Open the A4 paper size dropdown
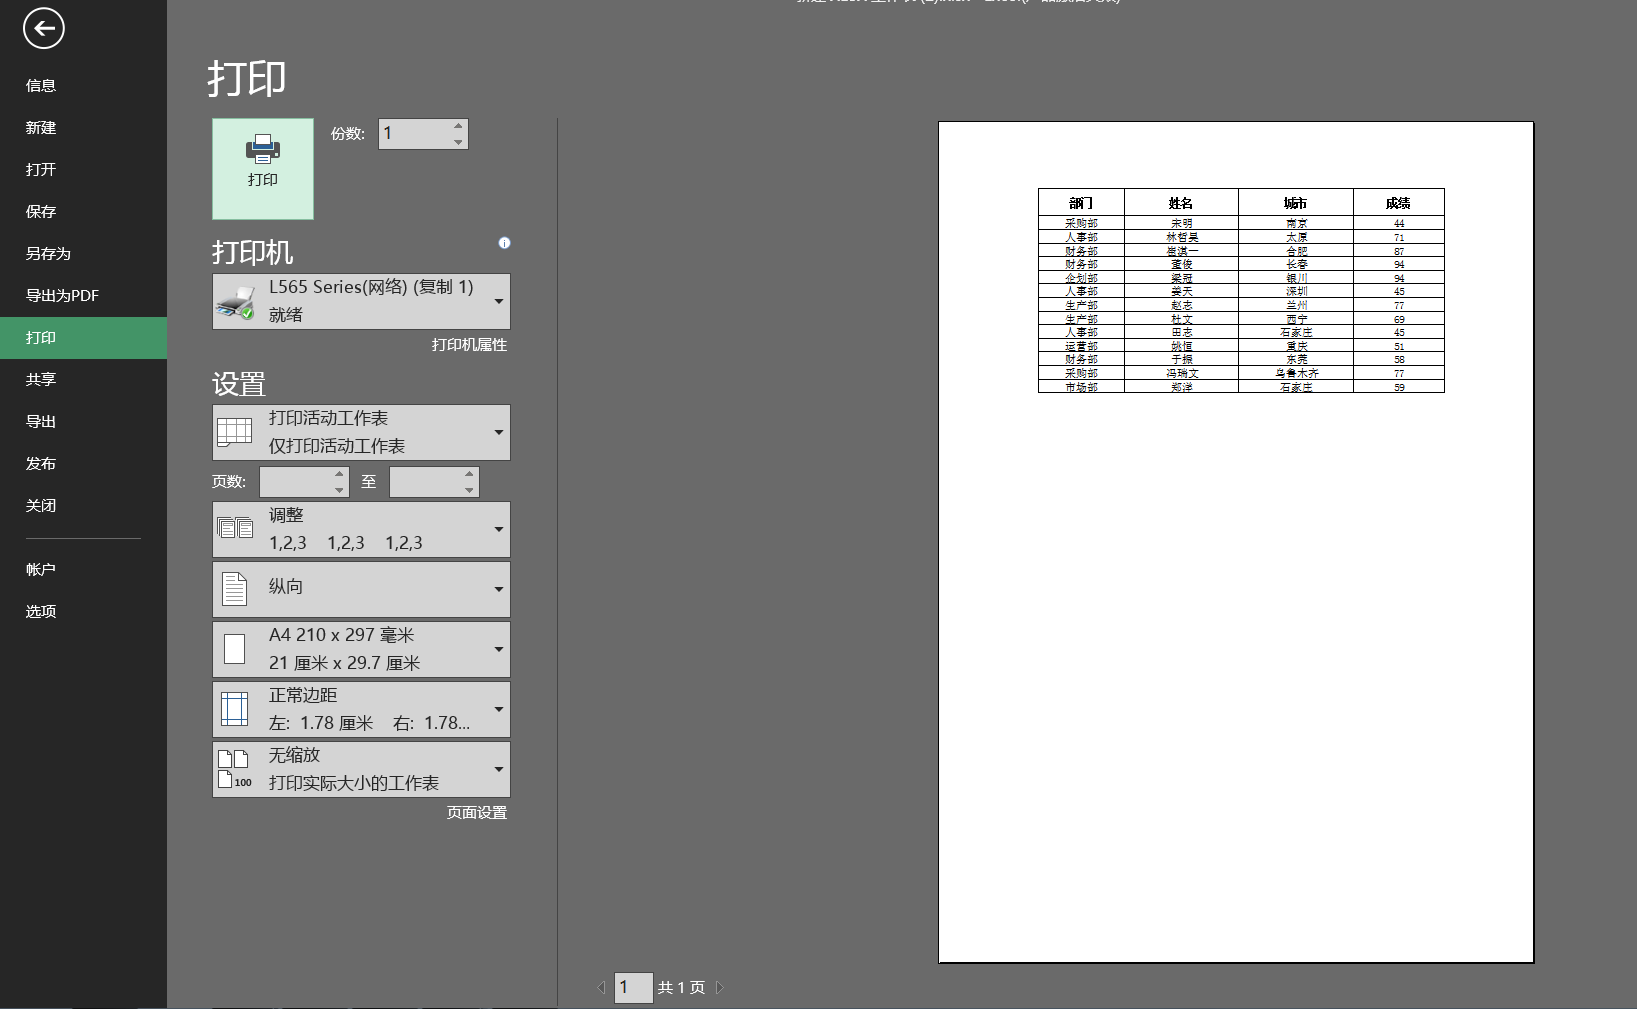 tap(361, 649)
